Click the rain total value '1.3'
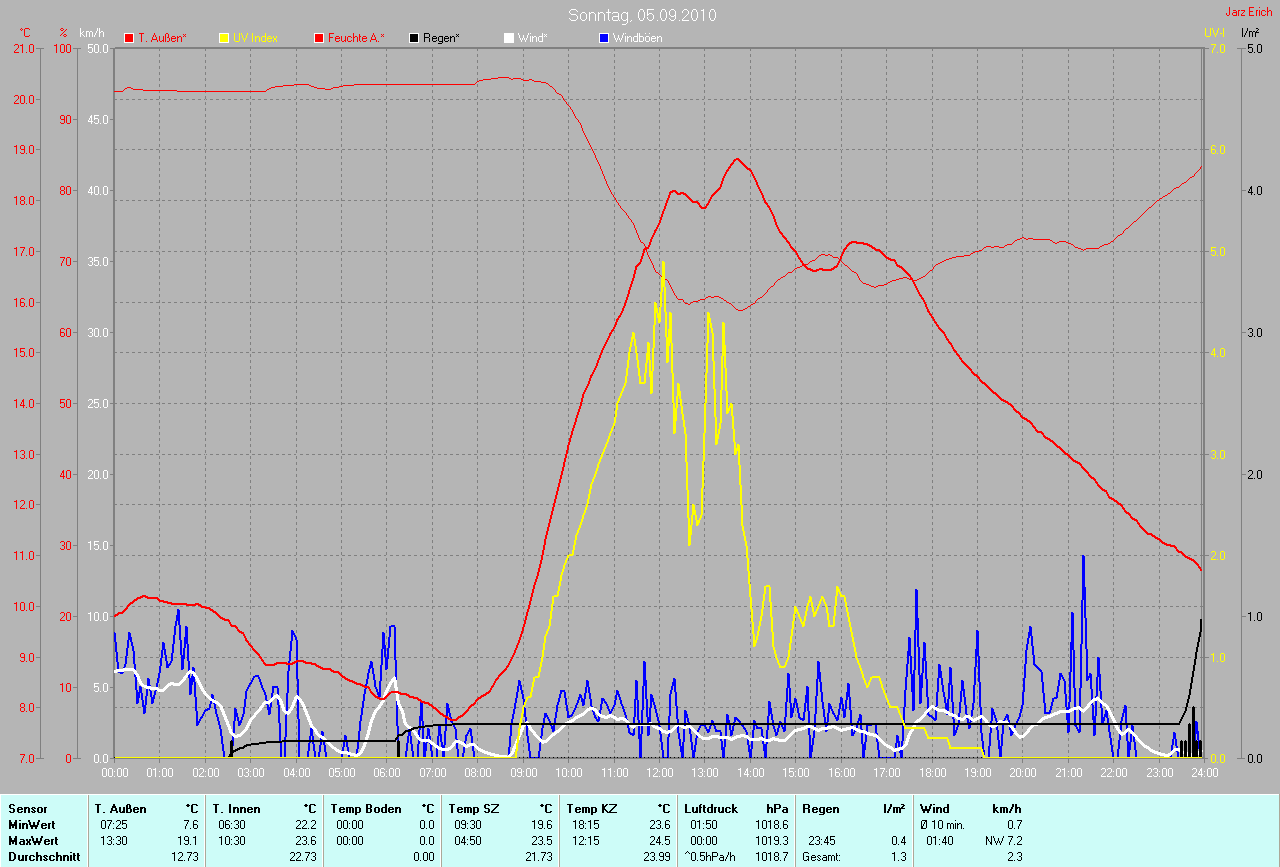The height and width of the screenshot is (867, 1280). pyautogui.click(x=898, y=857)
